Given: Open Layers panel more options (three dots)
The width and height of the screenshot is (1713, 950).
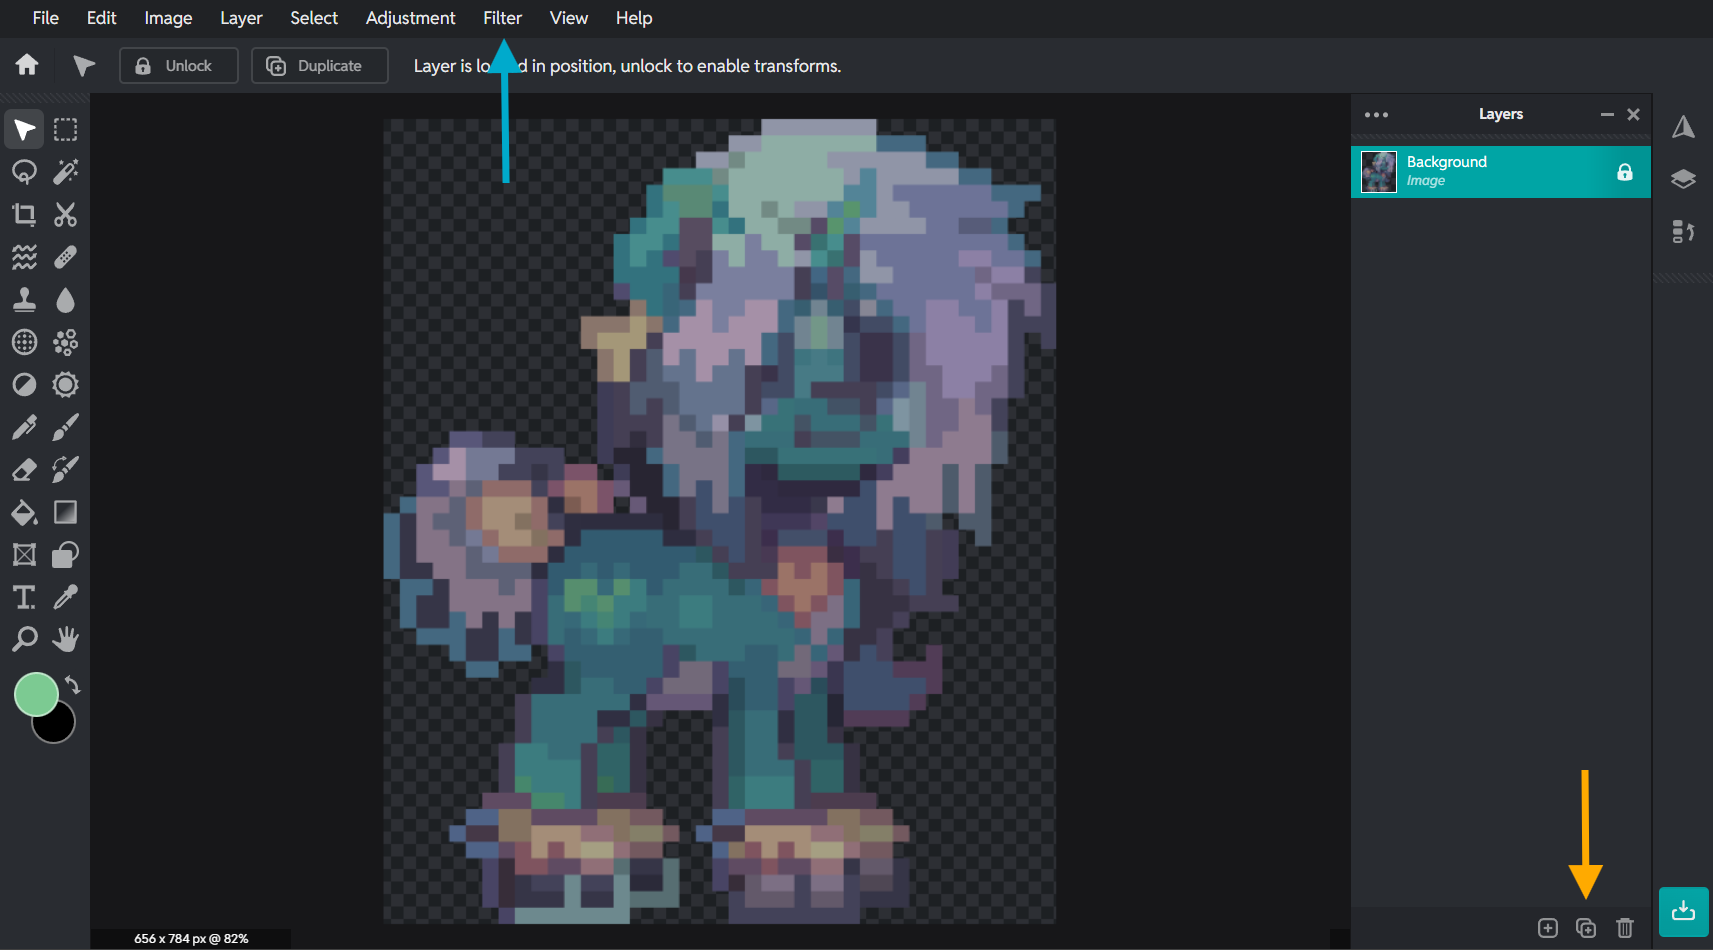Looking at the screenshot, I should (x=1377, y=115).
